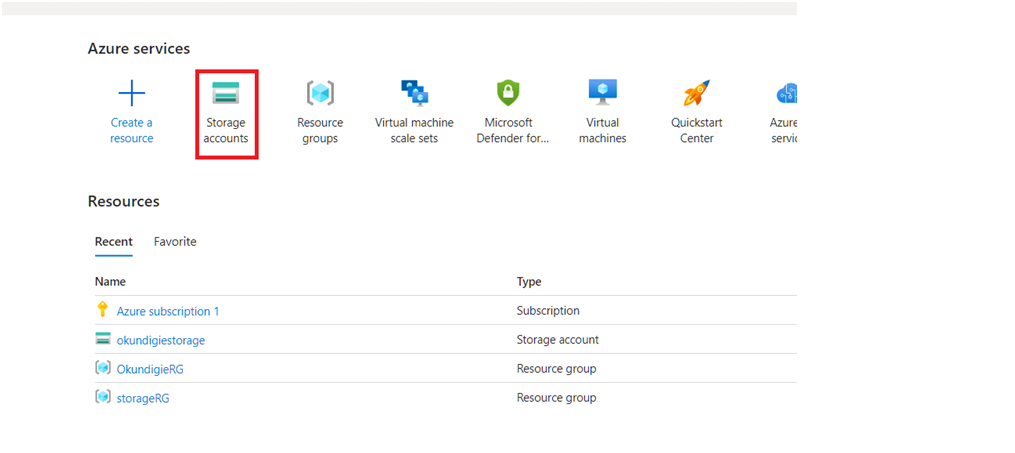Switch to the Recent resources tab
1015x453 pixels.
click(114, 241)
